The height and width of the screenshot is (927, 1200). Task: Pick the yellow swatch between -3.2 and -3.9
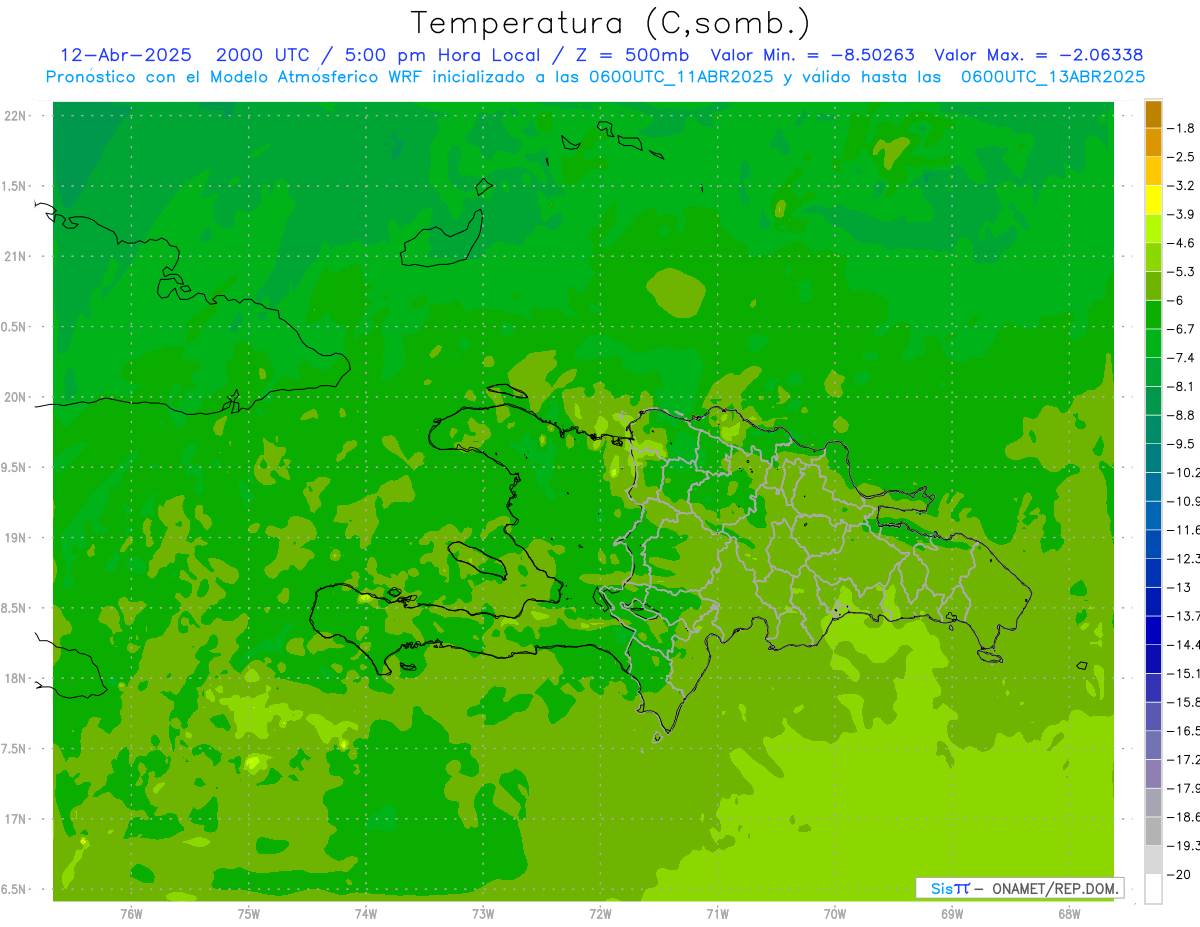click(x=1153, y=200)
